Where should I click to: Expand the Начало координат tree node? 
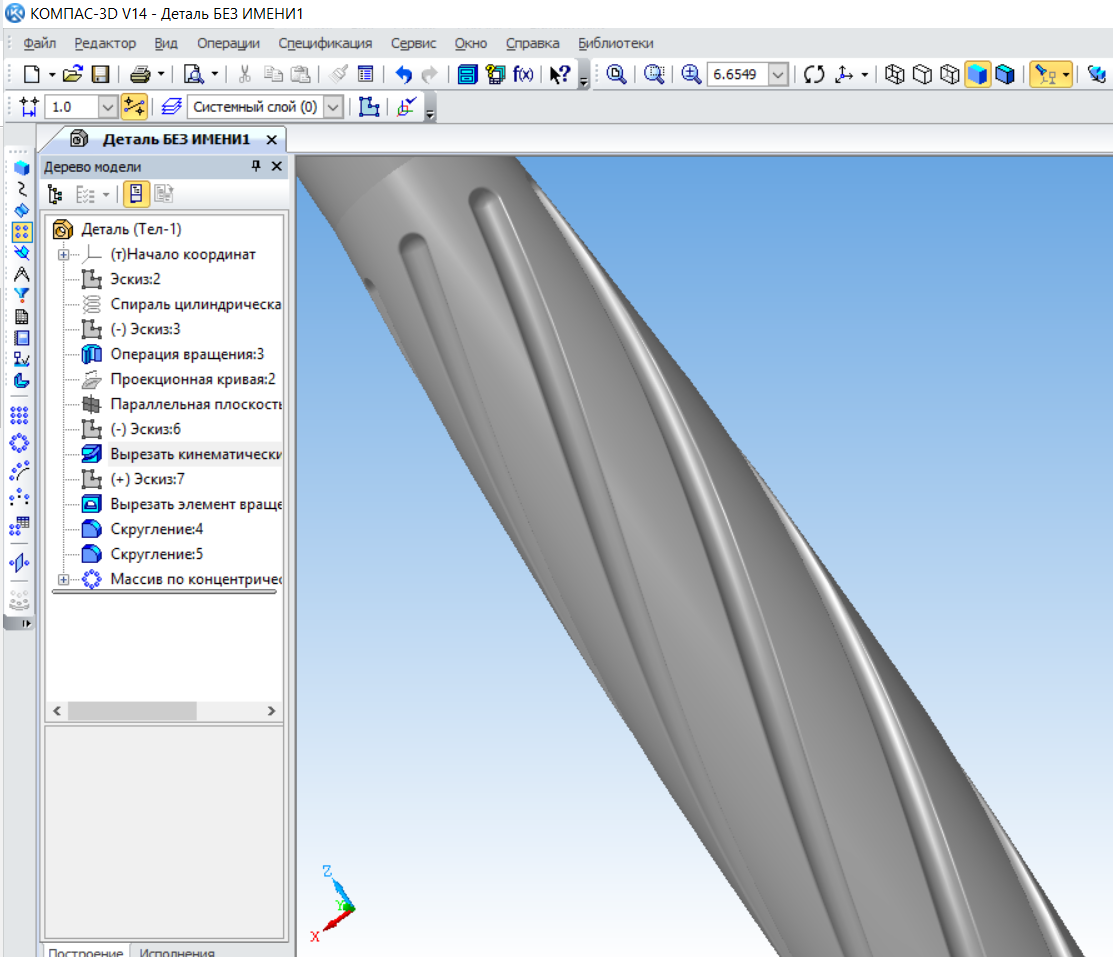click(x=65, y=255)
